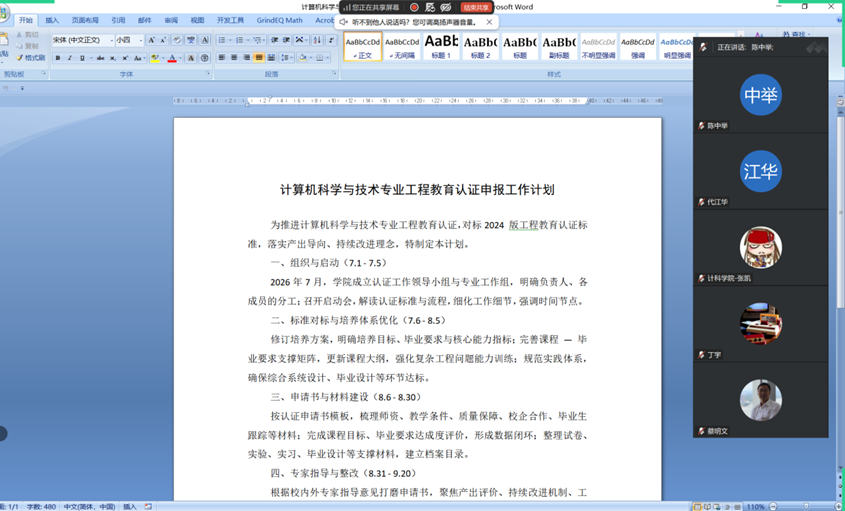Apply subscript formatting
Screen dimensions: 845x511
click(113, 58)
